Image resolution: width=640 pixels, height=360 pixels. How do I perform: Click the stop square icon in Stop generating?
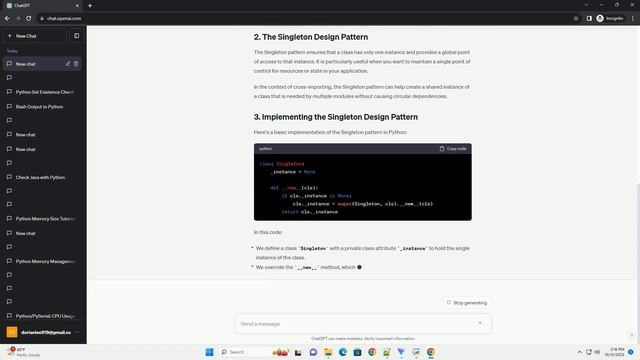point(449,302)
